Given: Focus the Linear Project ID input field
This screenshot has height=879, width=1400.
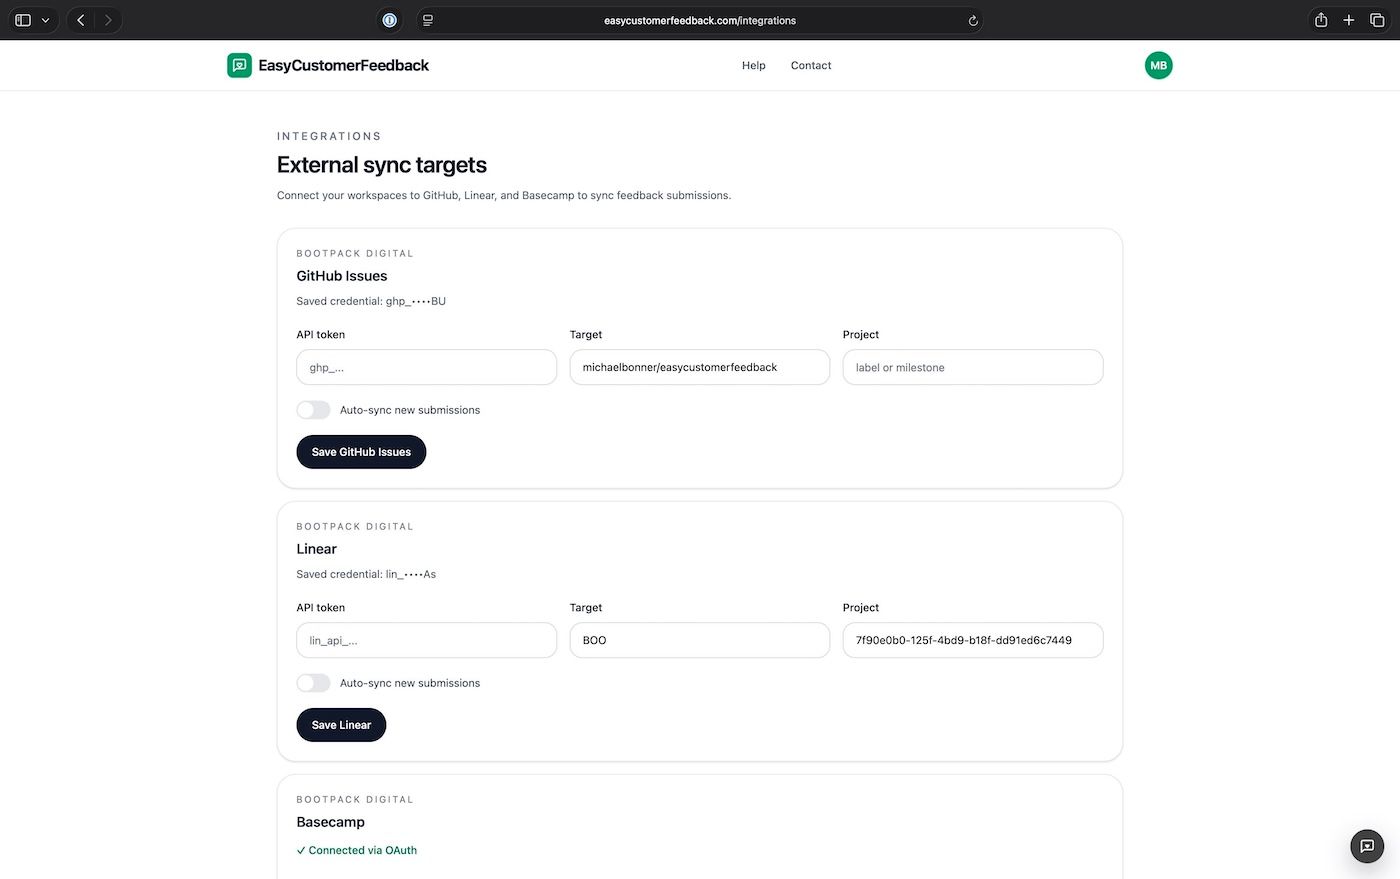Looking at the screenshot, I should [x=972, y=640].
